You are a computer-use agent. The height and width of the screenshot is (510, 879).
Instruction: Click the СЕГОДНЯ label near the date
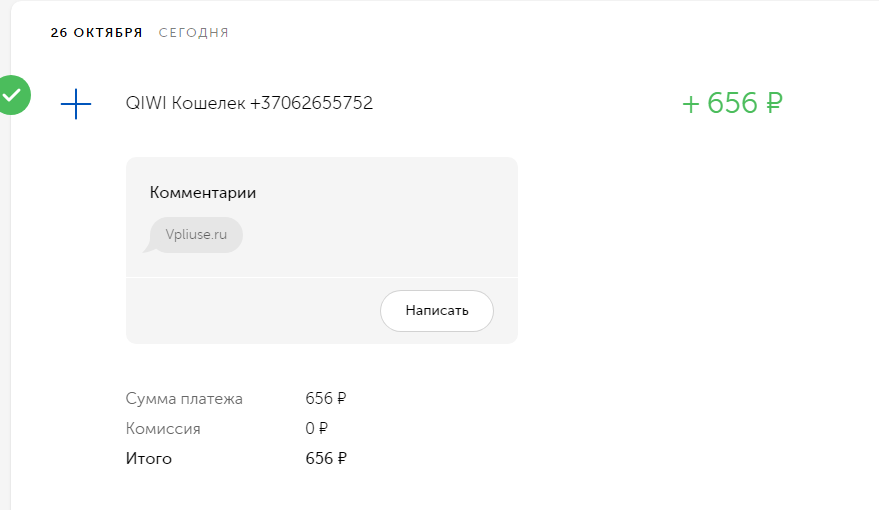click(x=193, y=33)
